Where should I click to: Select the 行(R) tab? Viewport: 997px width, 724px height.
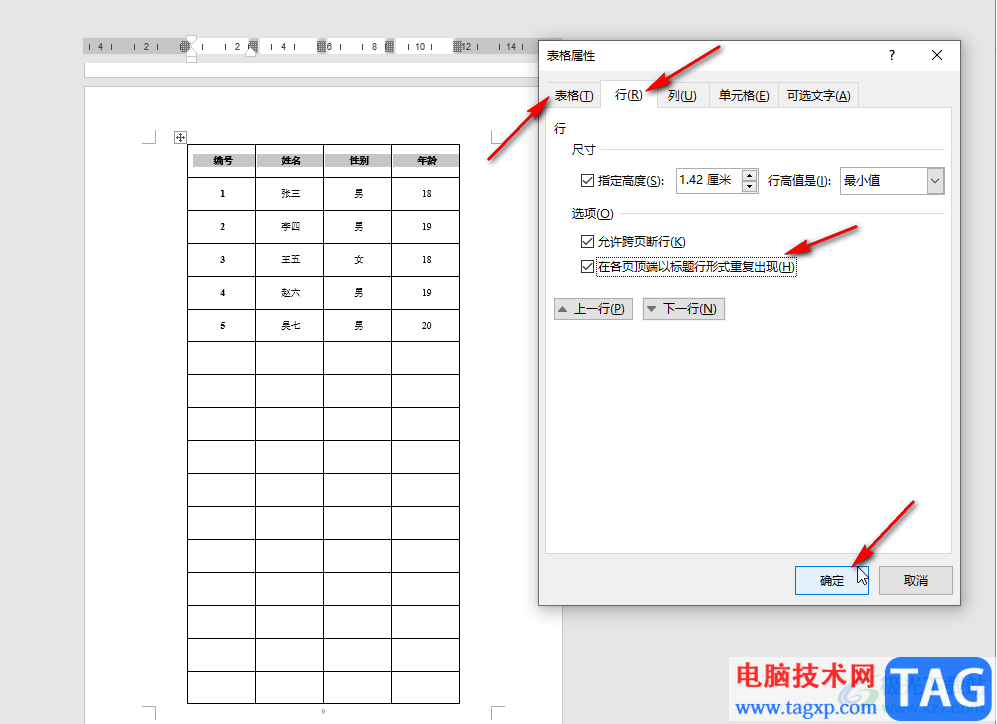pos(628,95)
